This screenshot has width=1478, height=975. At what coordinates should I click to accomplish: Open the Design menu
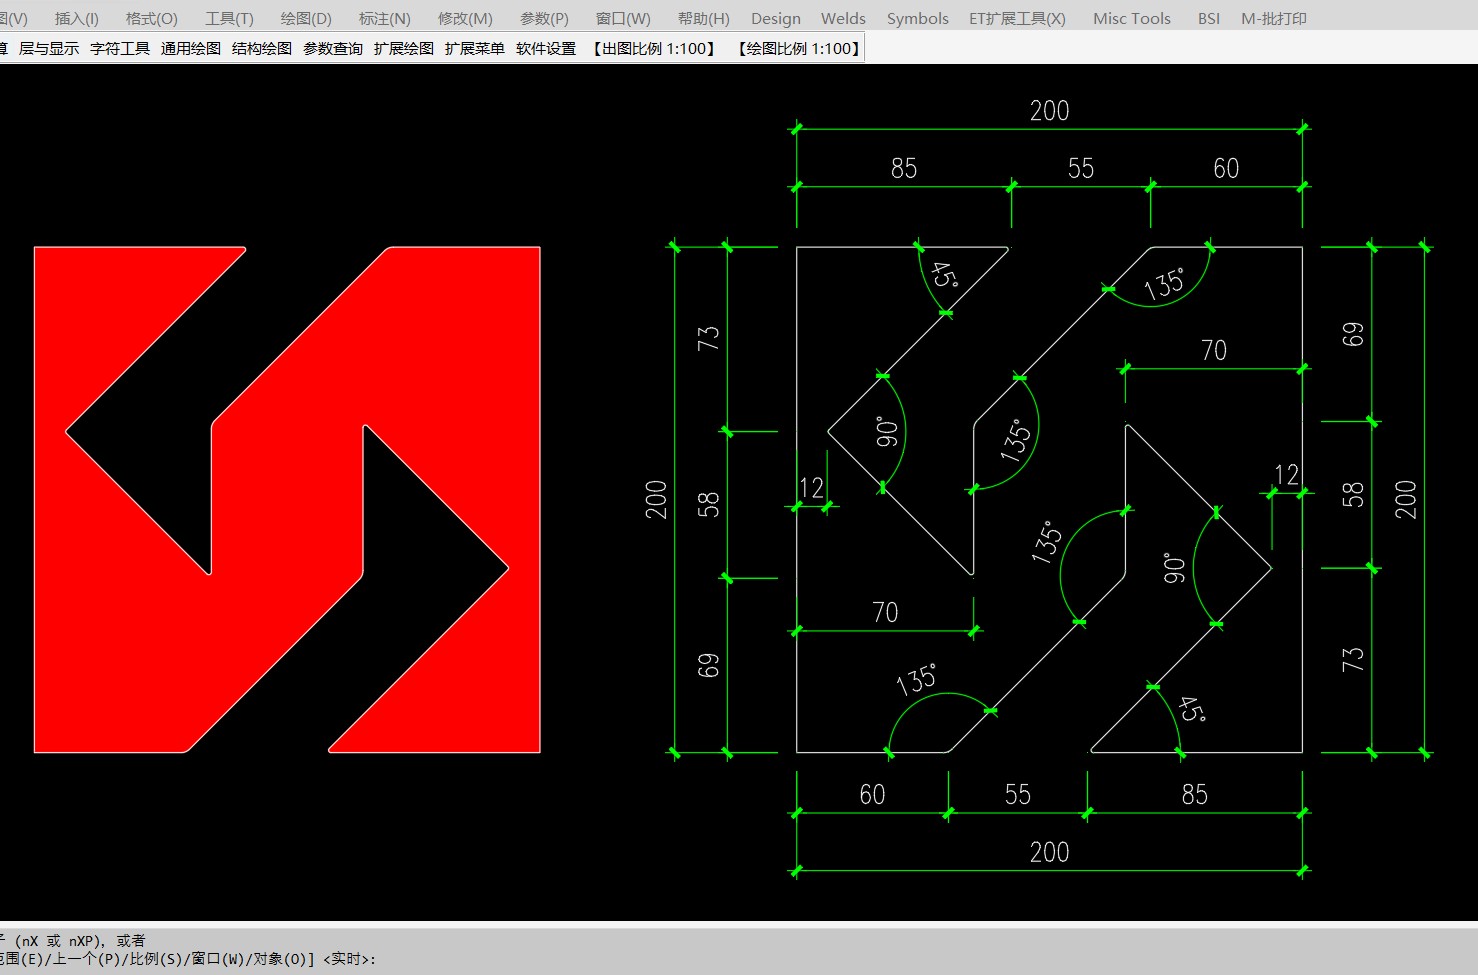776,18
